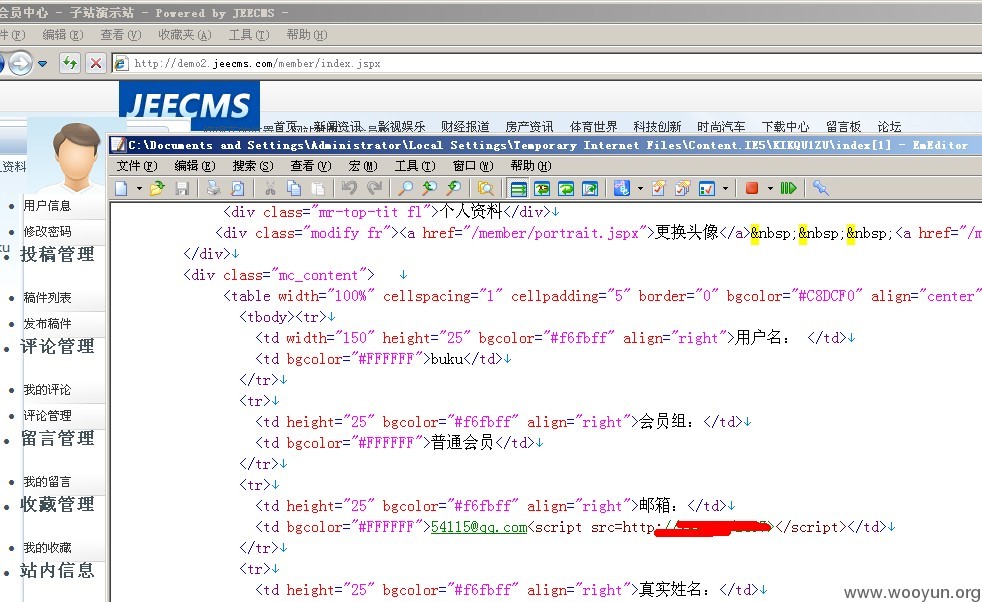The image size is (982, 602).
Task: Click the Cut scissors icon
Action: (270, 189)
